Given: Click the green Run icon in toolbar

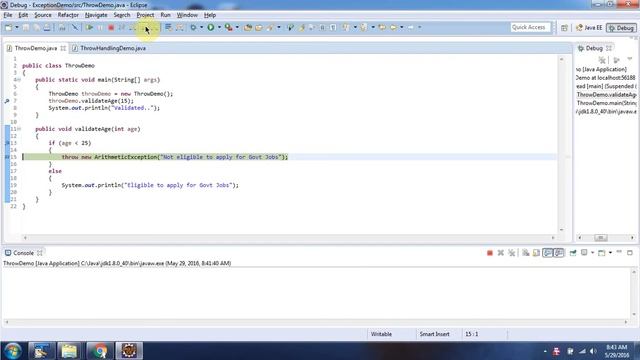Looking at the screenshot, I should 211,27.
